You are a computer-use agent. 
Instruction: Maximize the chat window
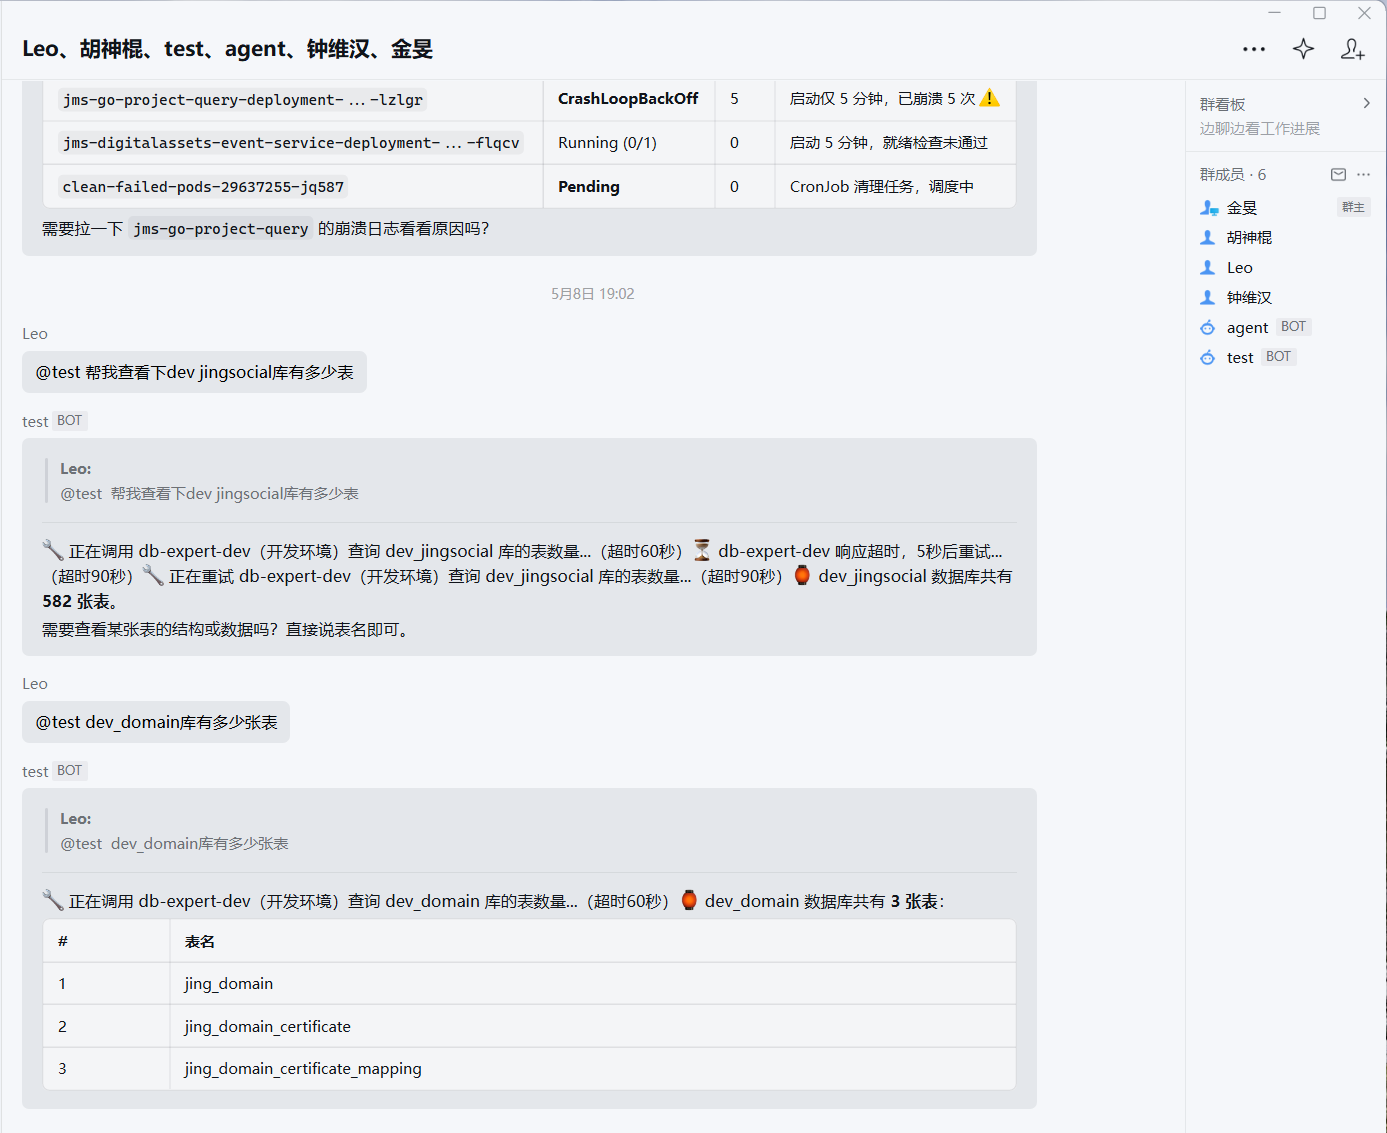tap(1319, 13)
